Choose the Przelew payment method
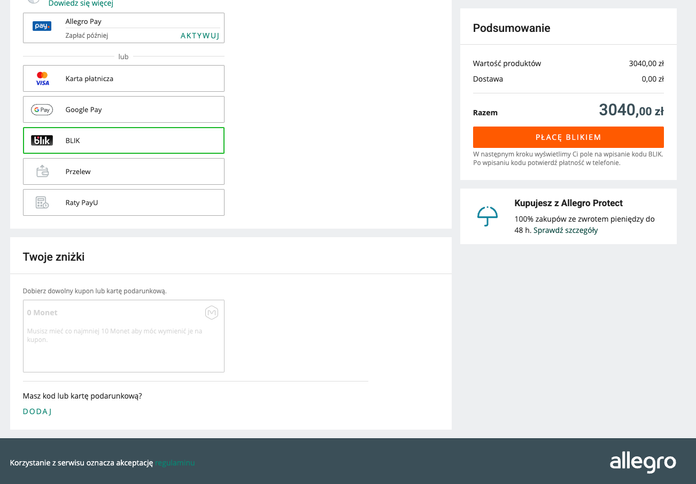Image resolution: width=696 pixels, height=484 pixels. tap(124, 171)
